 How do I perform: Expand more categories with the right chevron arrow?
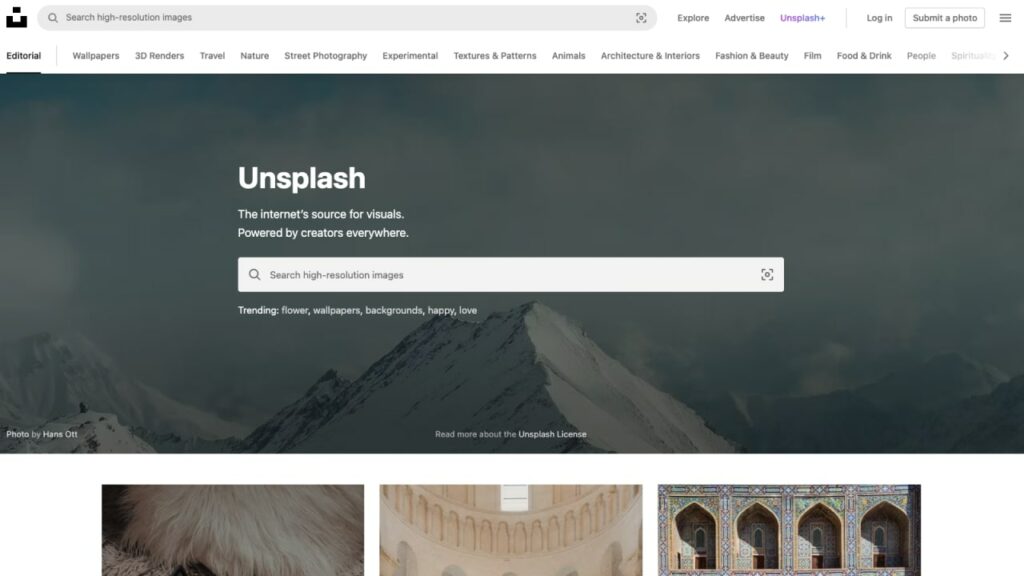(x=1006, y=56)
